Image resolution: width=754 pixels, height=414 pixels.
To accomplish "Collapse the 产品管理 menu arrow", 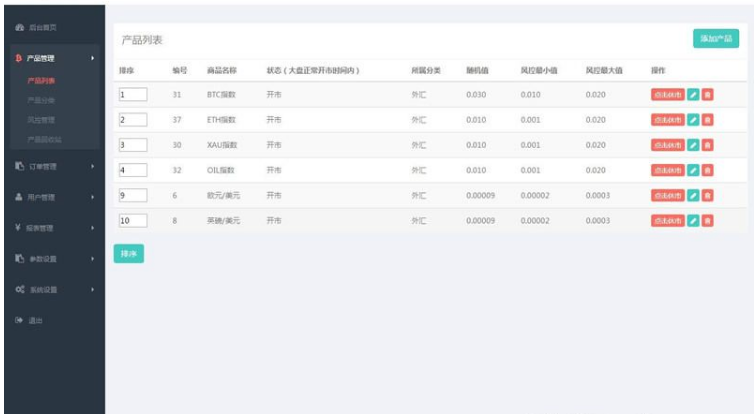I will (92, 58).
